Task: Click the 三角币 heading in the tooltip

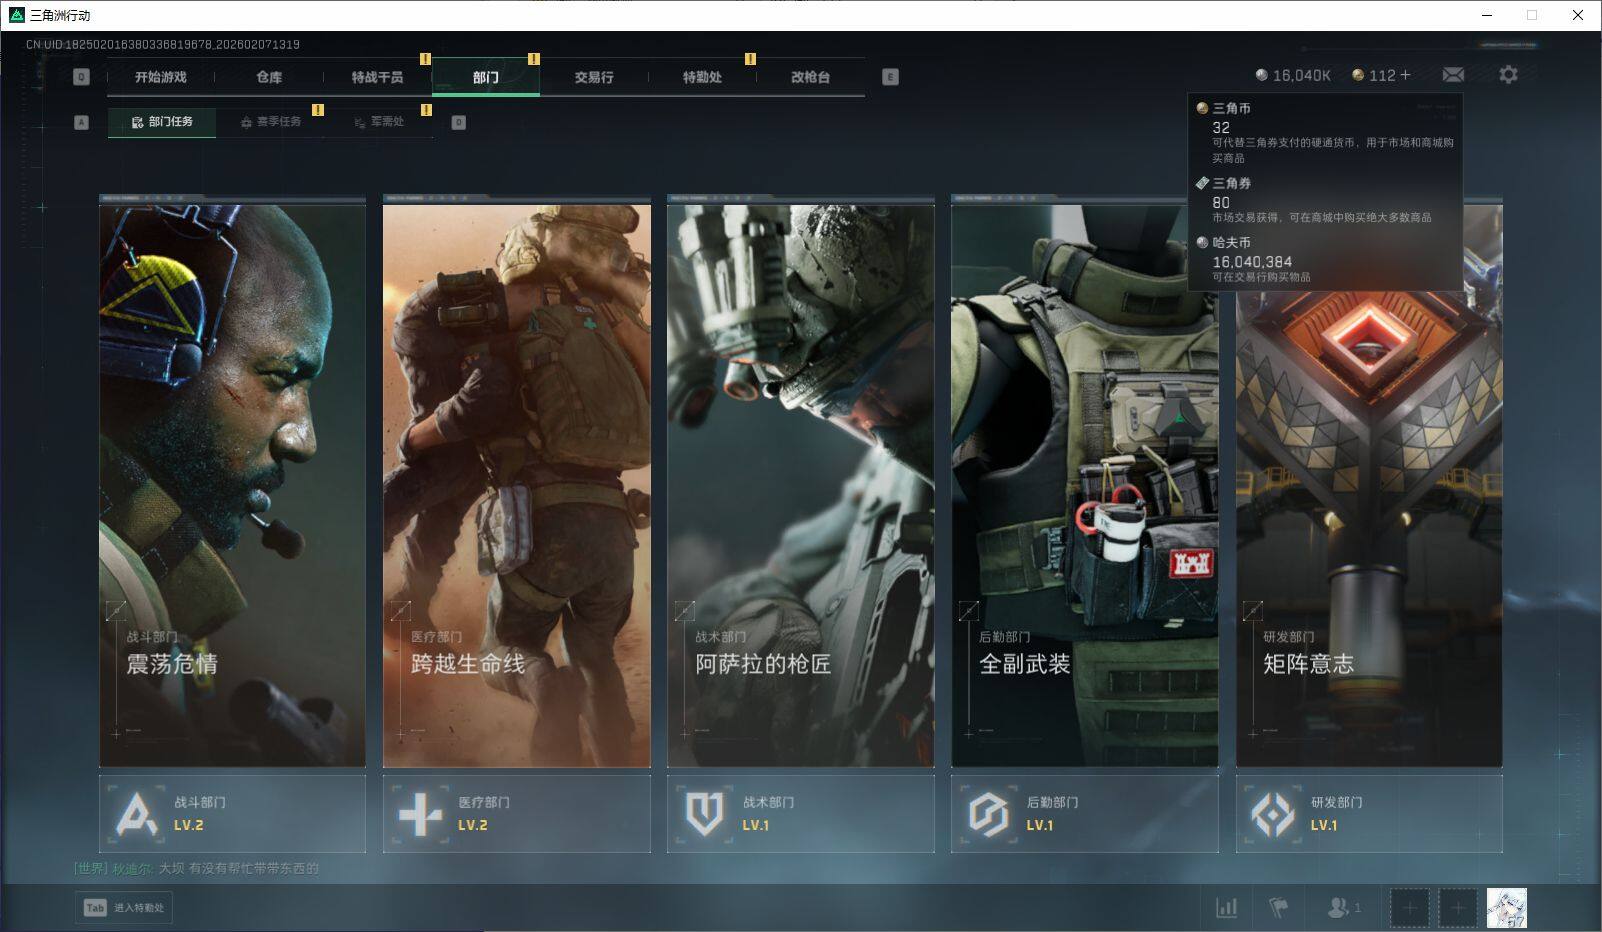Action: tap(1231, 108)
